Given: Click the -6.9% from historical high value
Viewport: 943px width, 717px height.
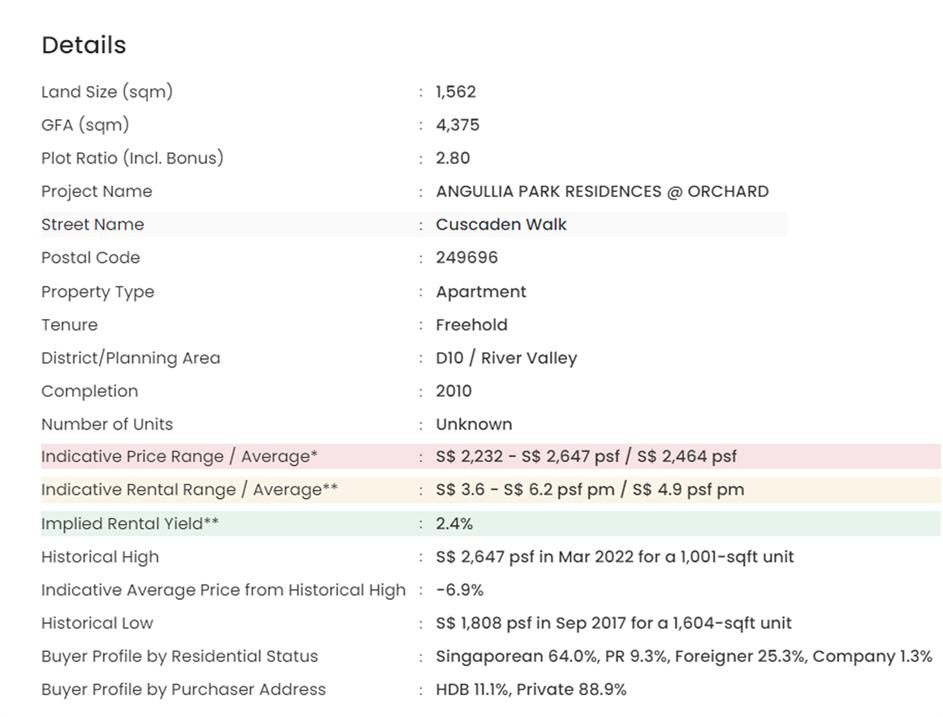Looking at the screenshot, I should [460, 590].
